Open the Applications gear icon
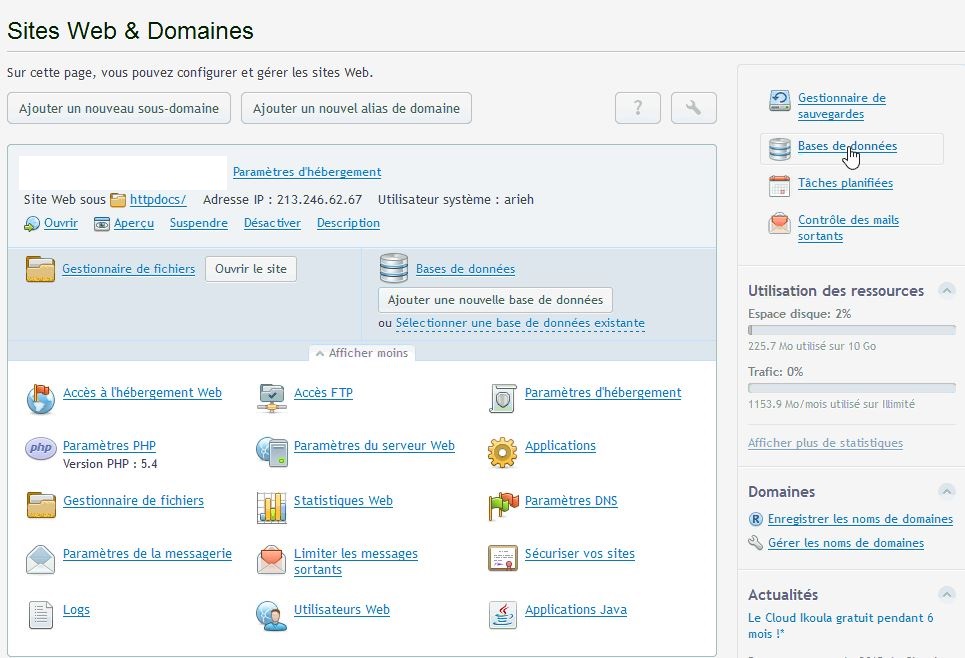The height and width of the screenshot is (658, 965). 502,452
